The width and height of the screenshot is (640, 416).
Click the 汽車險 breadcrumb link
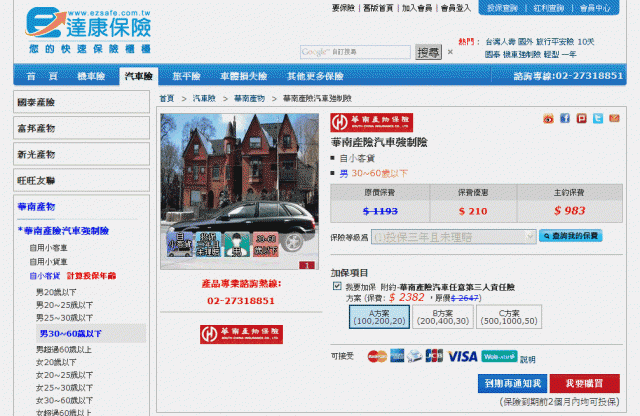pyautogui.click(x=204, y=98)
